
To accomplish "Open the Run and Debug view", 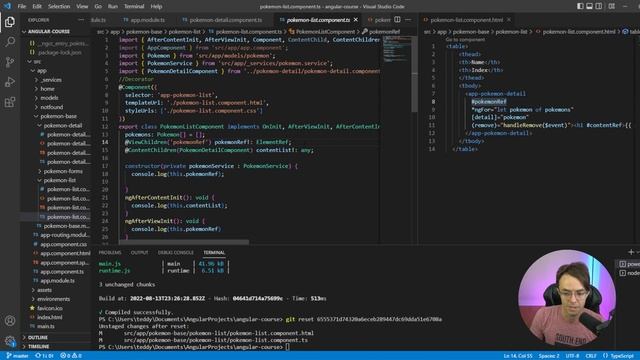I will pyautogui.click(x=10, y=82).
